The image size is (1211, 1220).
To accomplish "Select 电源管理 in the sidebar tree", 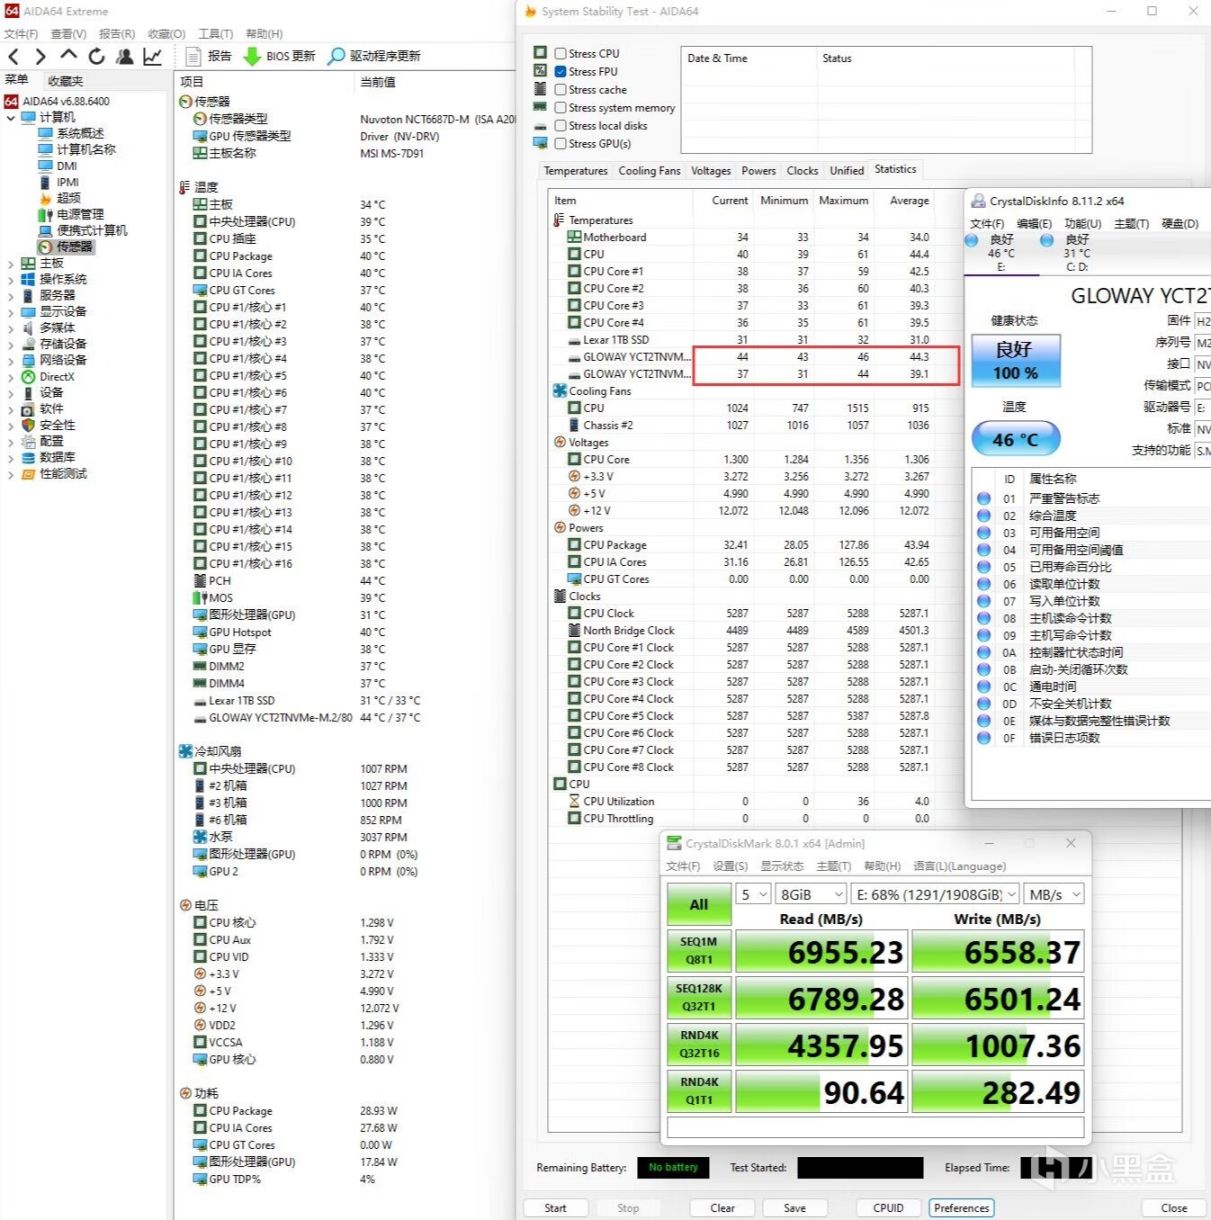I will (x=79, y=214).
